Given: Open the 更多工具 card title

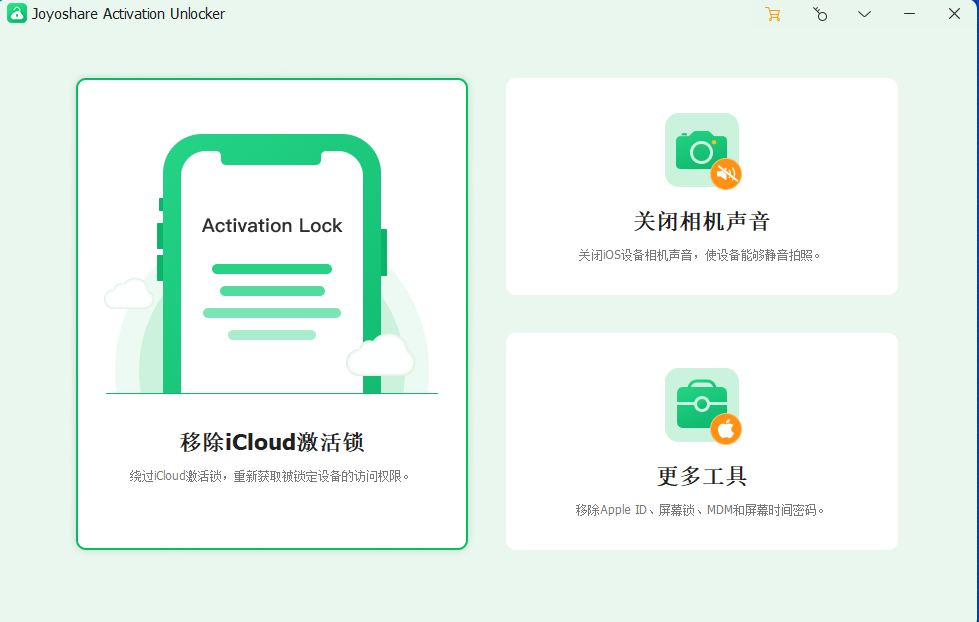Looking at the screenshot, I should click(x=702, y=476).
